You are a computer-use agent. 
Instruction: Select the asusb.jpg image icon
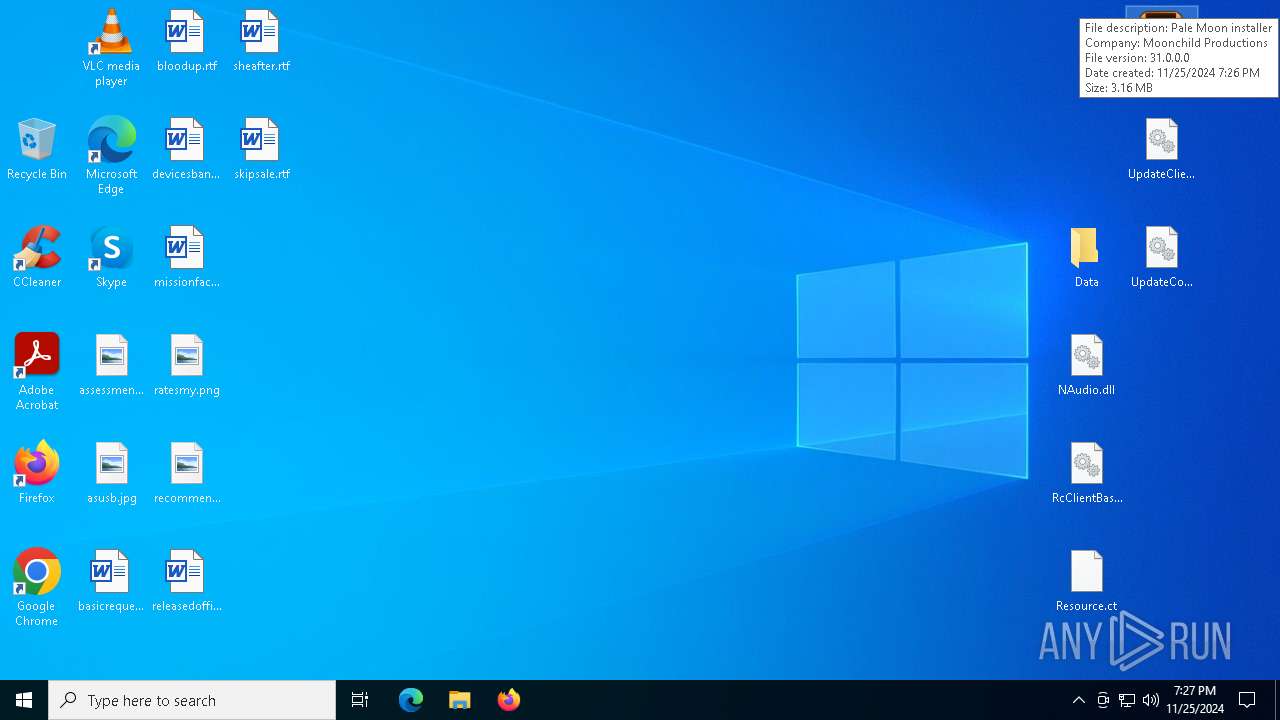click(x=111, y=473)
